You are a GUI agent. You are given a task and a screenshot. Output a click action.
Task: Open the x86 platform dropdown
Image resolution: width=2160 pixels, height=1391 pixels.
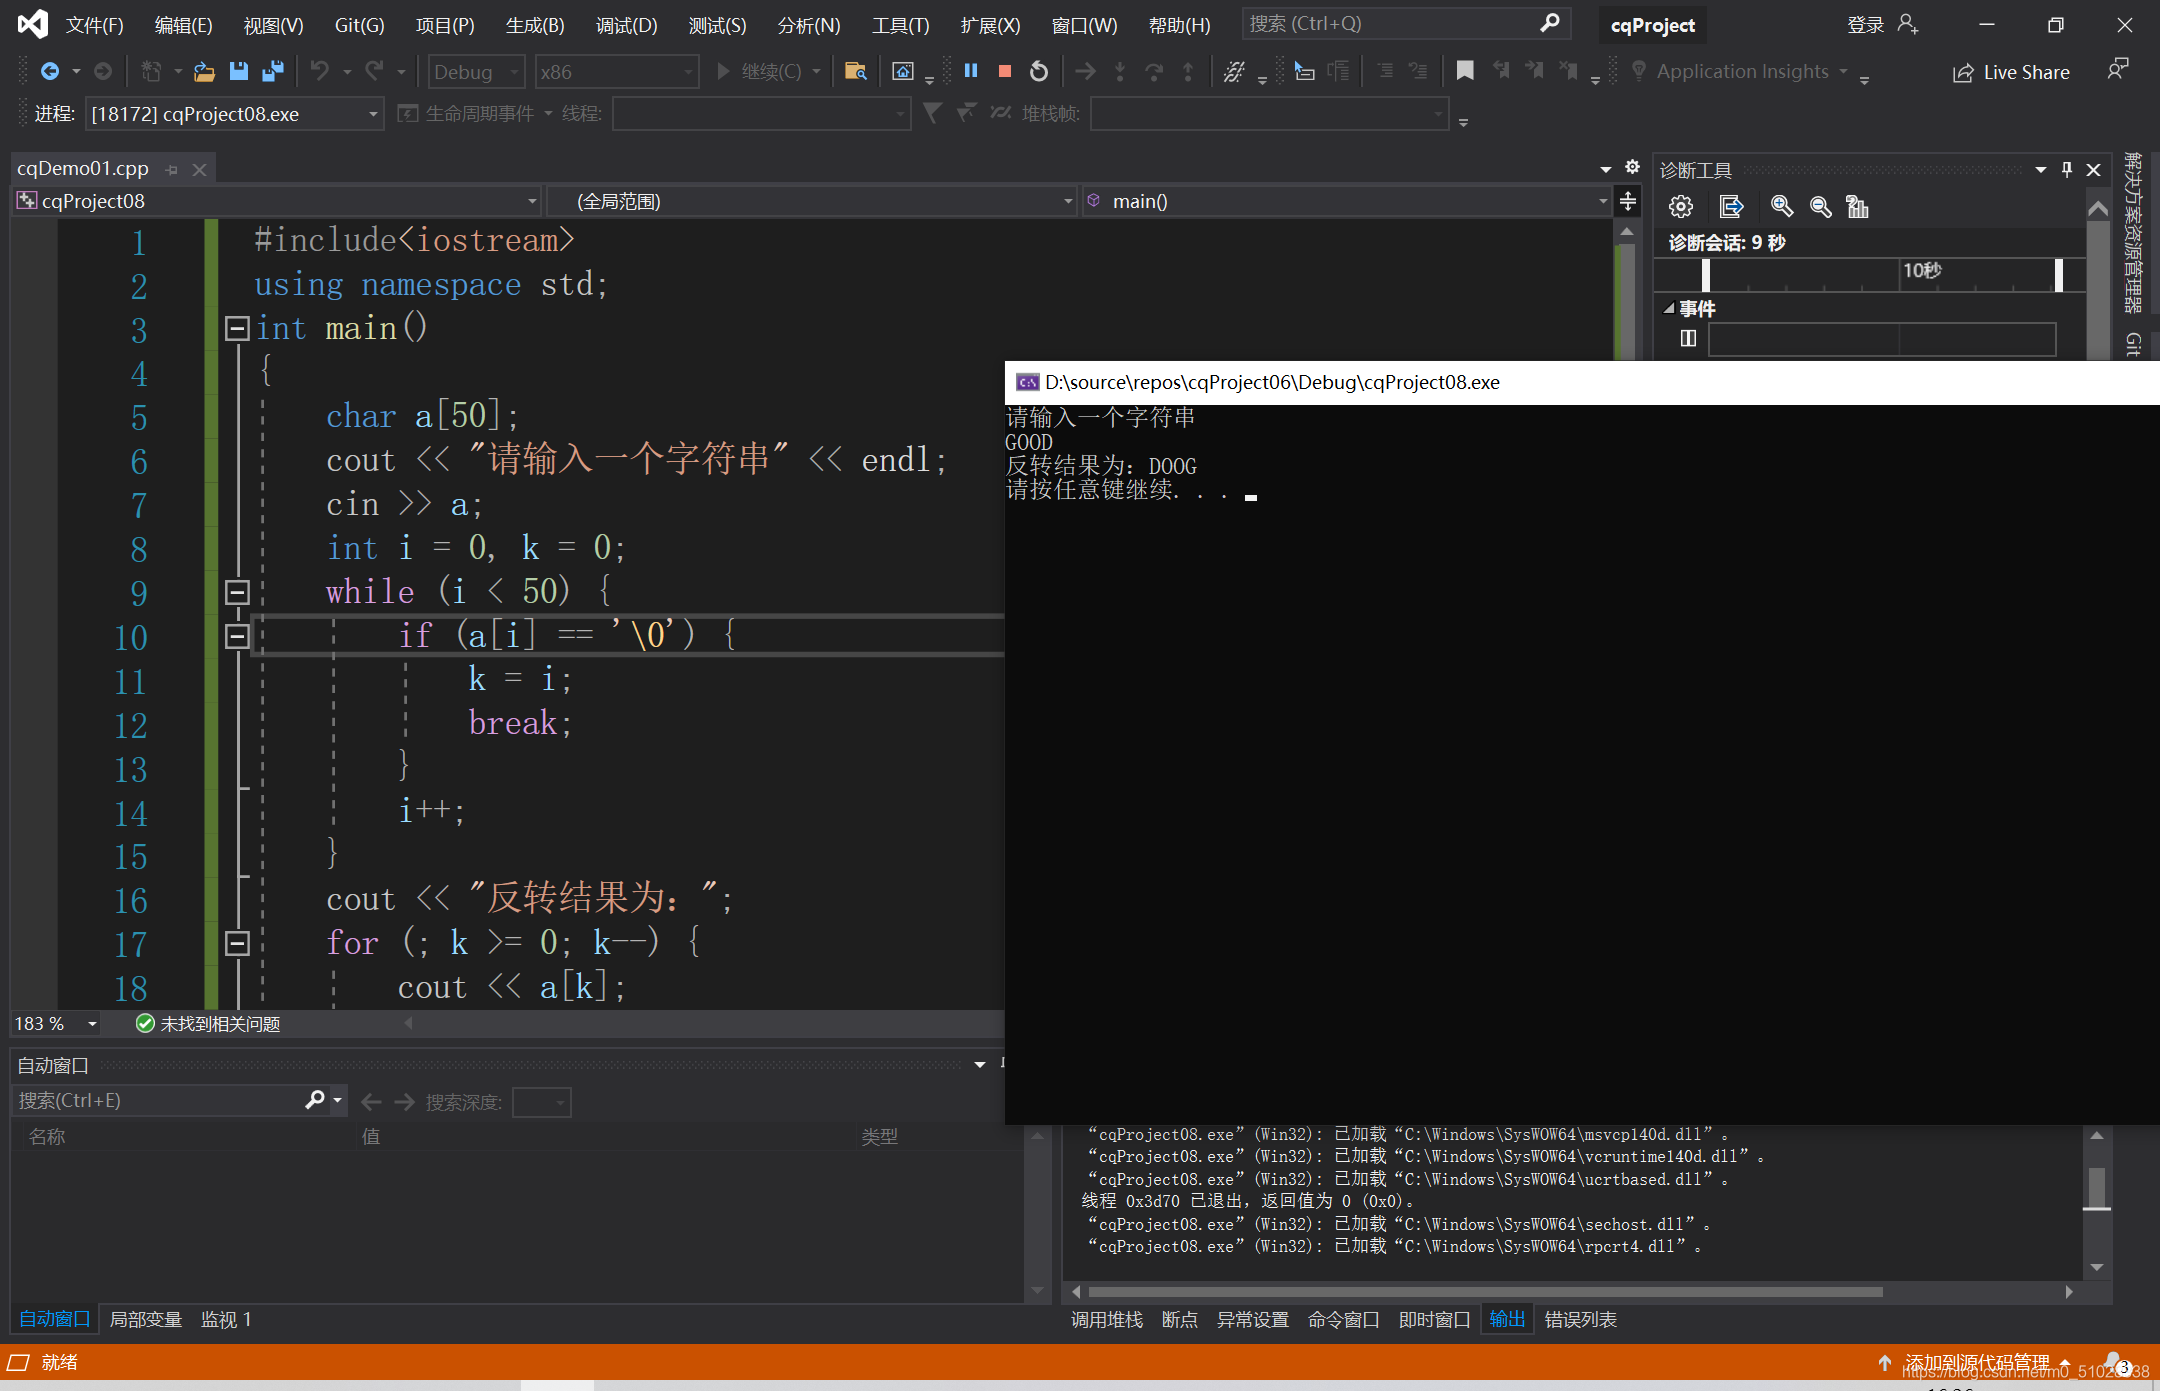(x=616, y=72)
